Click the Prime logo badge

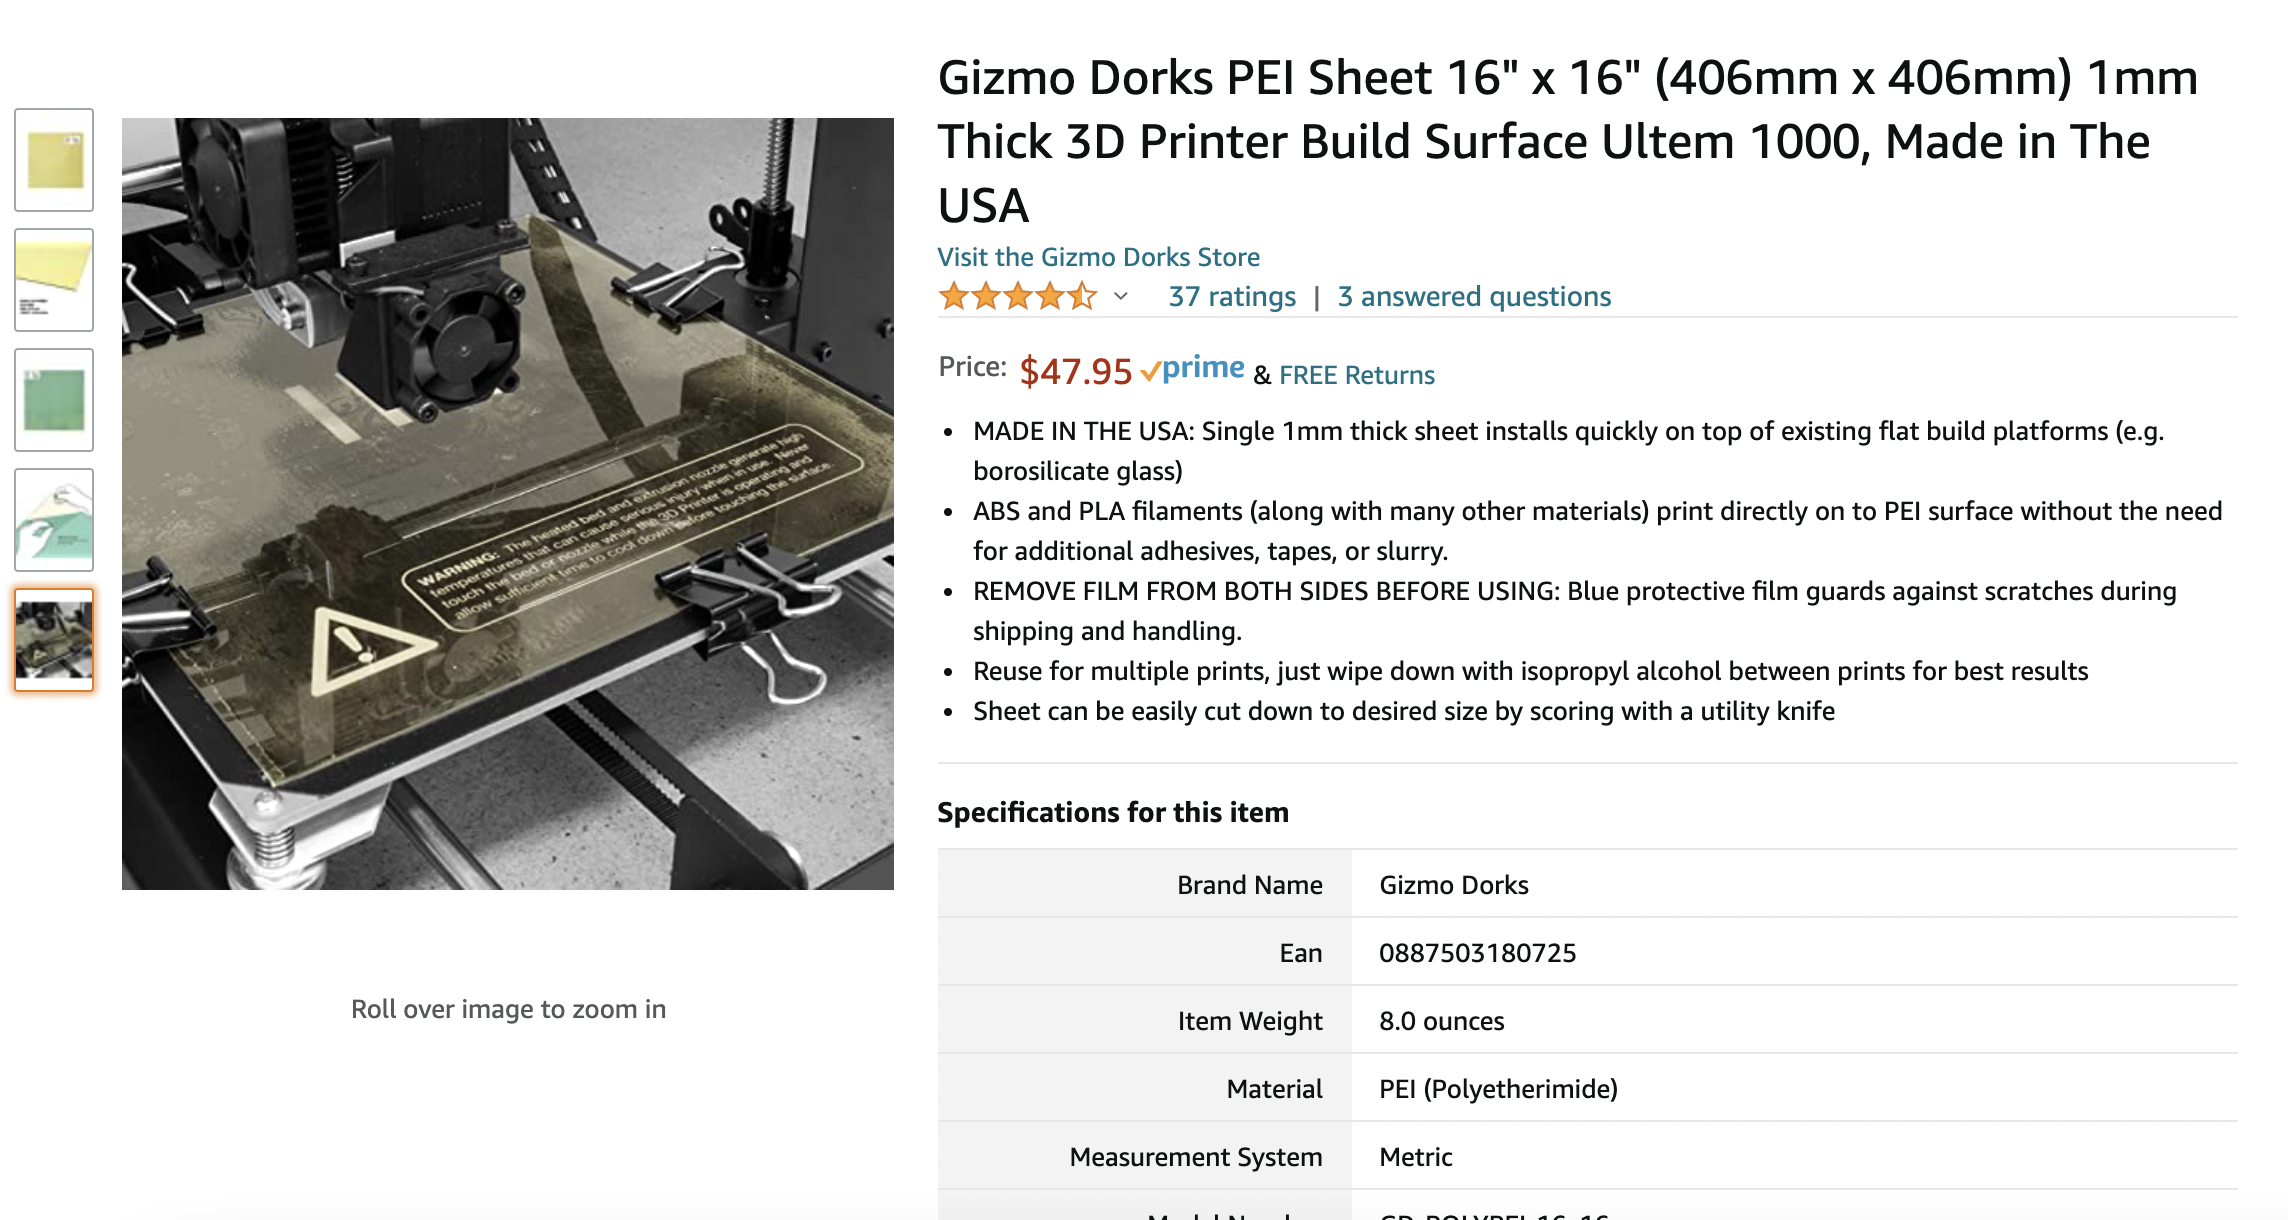tap(1192, 369)
